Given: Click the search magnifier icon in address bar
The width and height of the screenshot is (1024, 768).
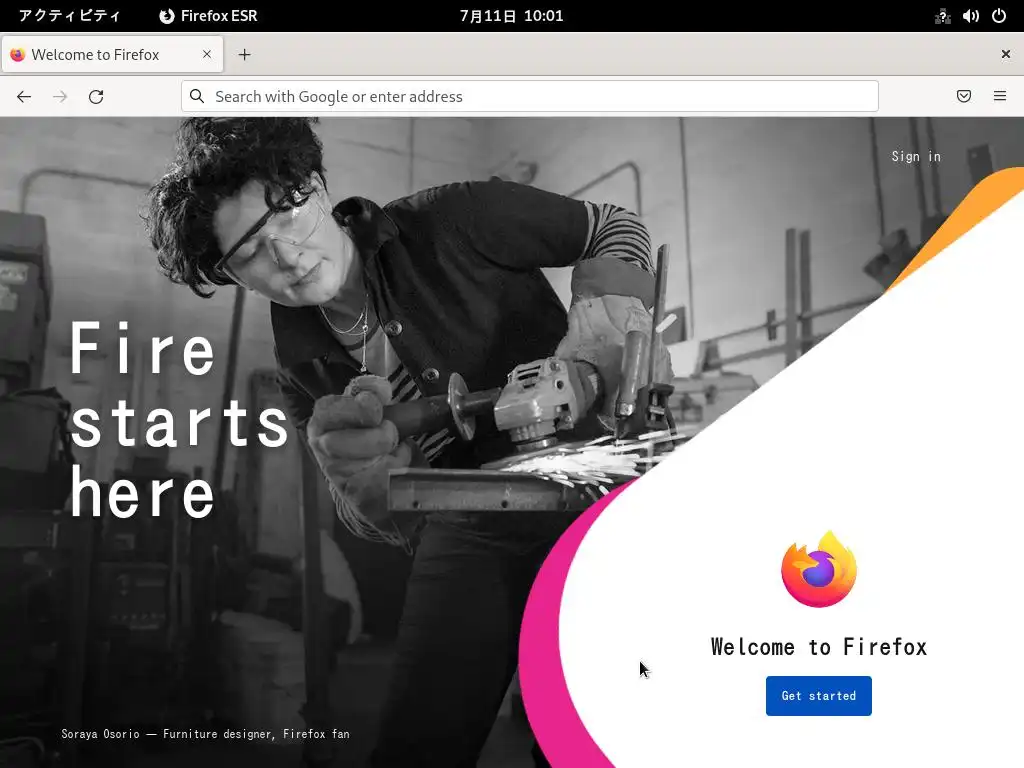Looking at the screenshot, I should click(x=197, y=96).
